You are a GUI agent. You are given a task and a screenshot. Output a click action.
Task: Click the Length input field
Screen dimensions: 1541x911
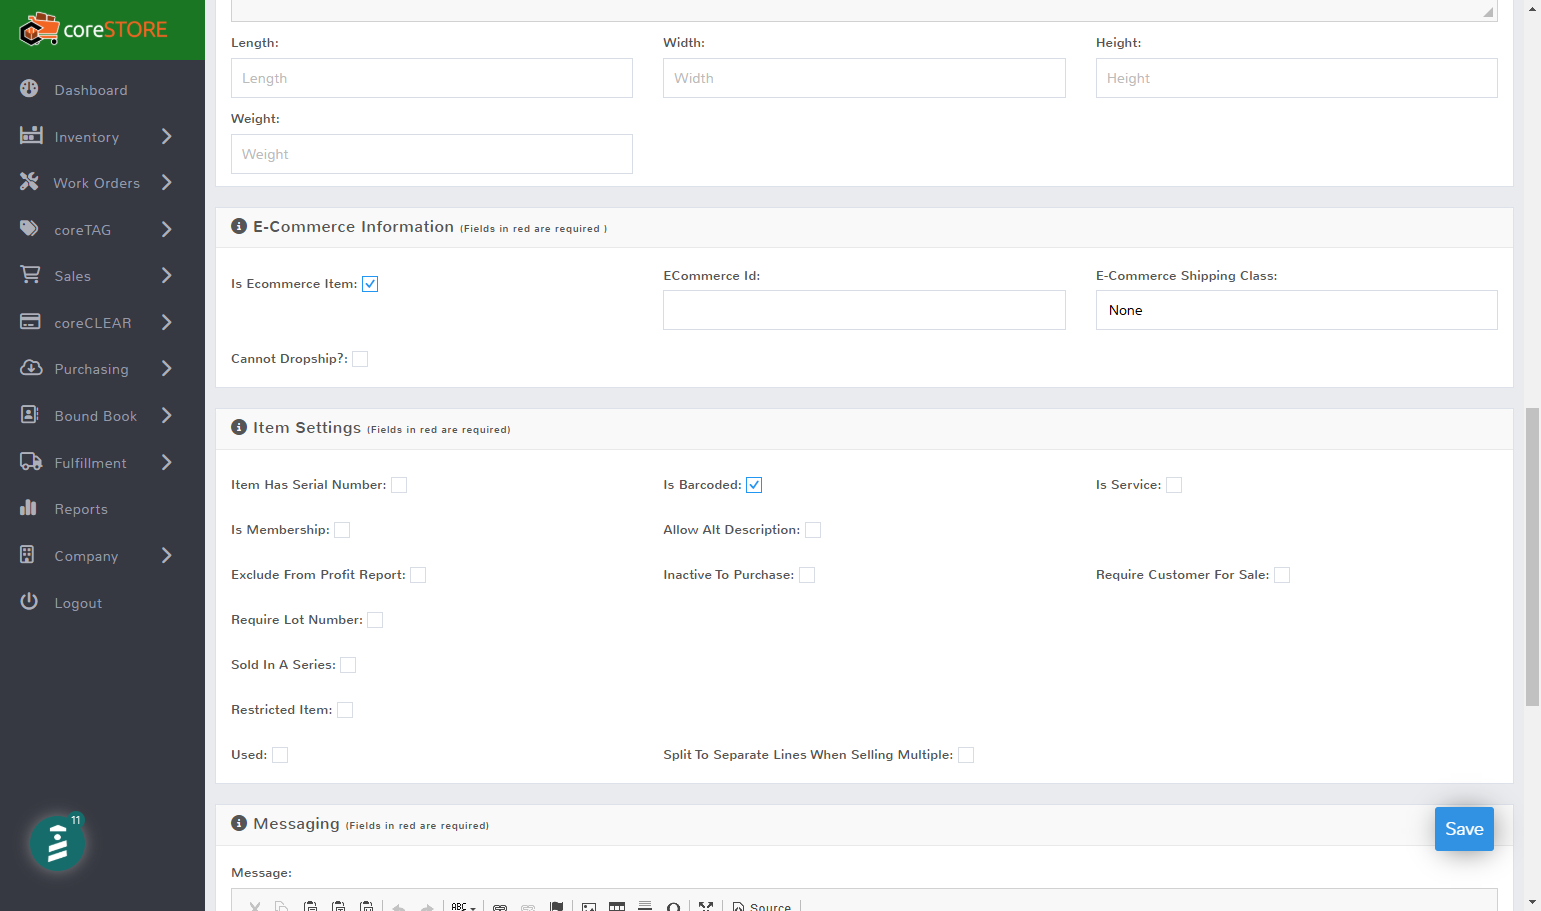coord(432,78)
